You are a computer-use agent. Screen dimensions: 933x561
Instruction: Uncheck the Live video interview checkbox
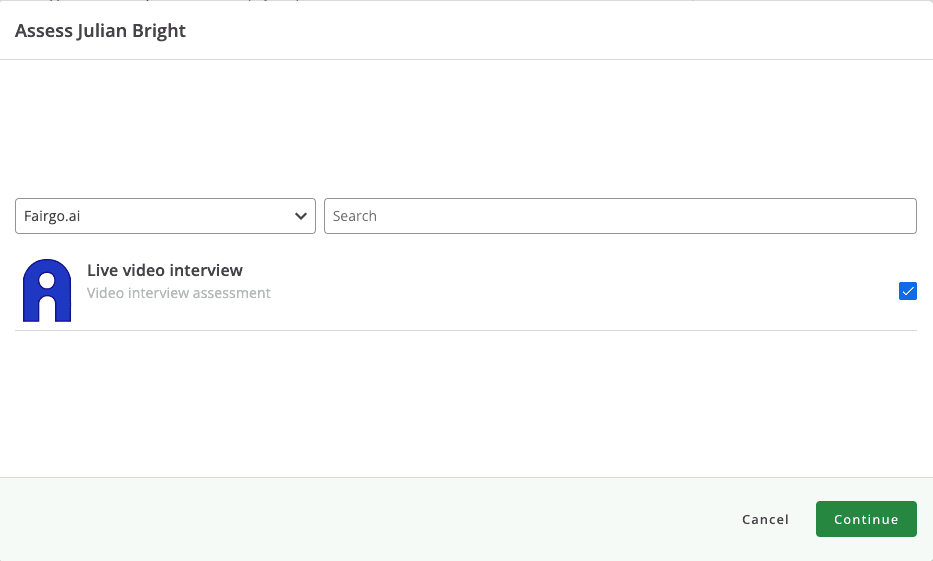908,291
